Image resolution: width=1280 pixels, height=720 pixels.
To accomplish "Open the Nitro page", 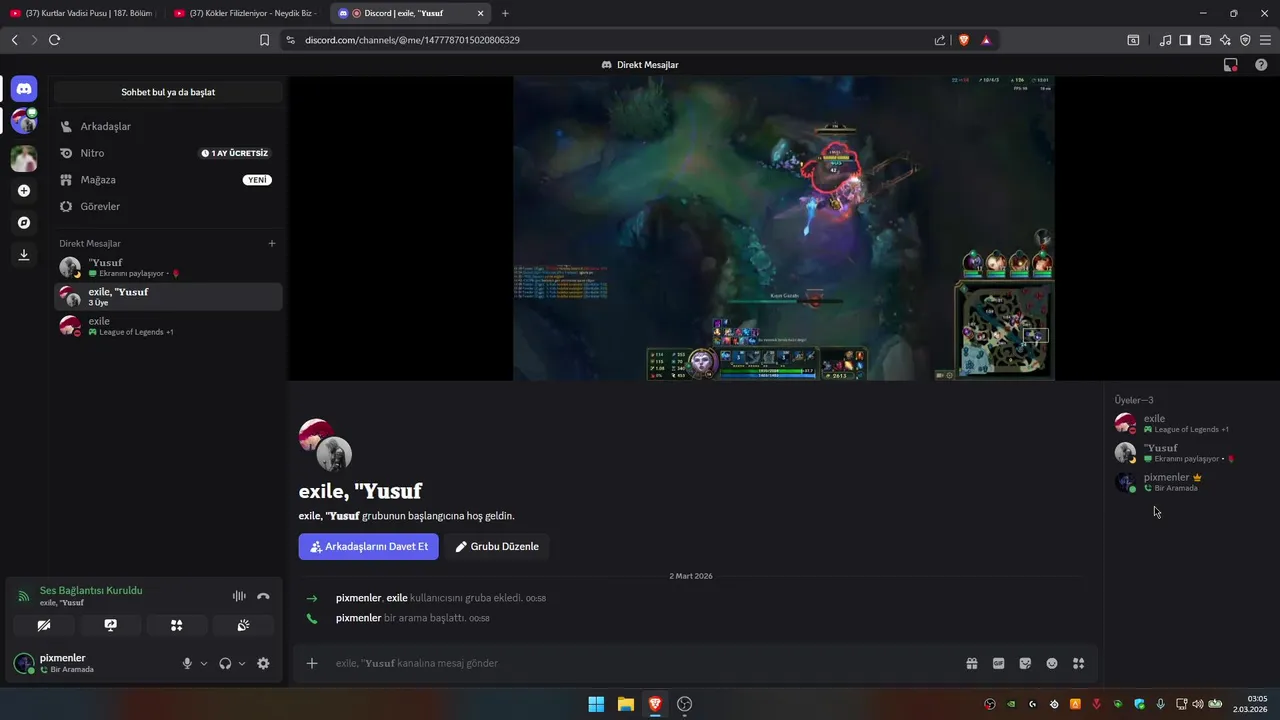I will click(168, 153).
